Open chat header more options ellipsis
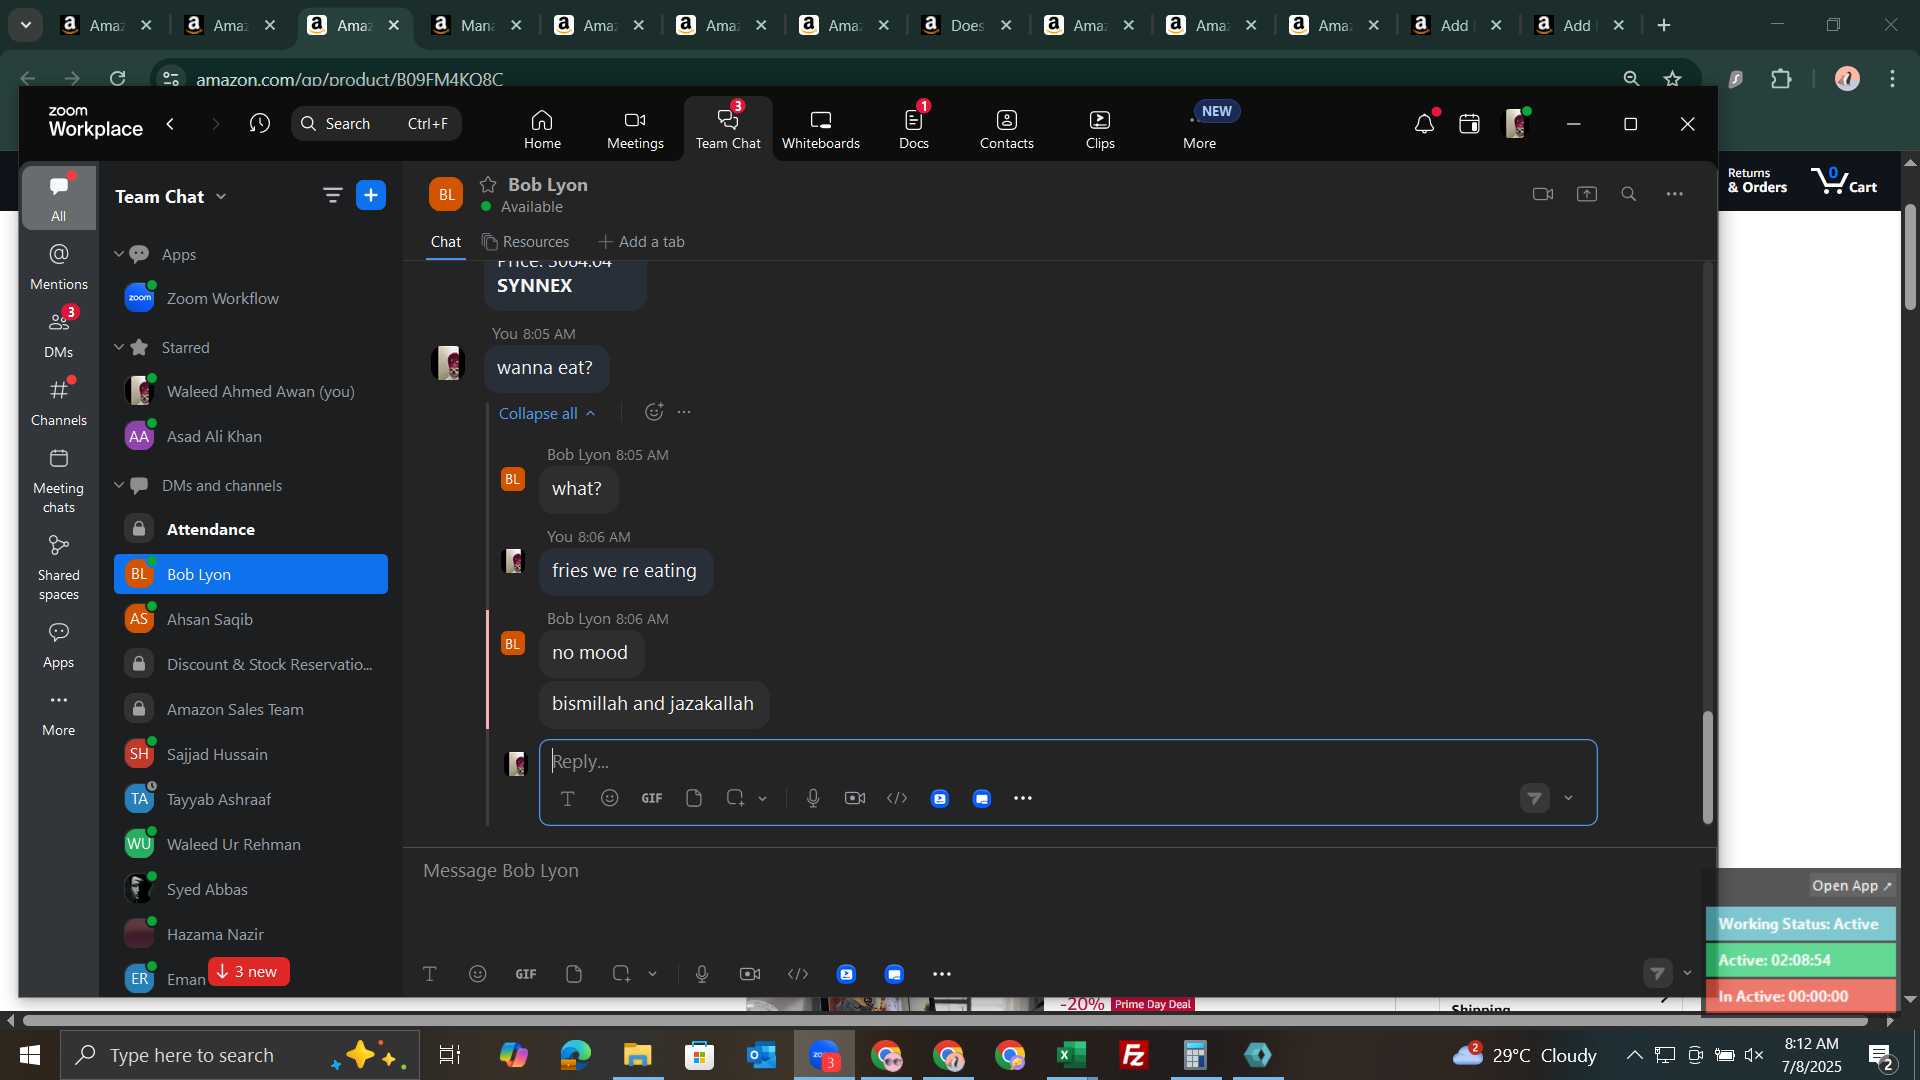1920x1080 pixels. [1675, 194]
